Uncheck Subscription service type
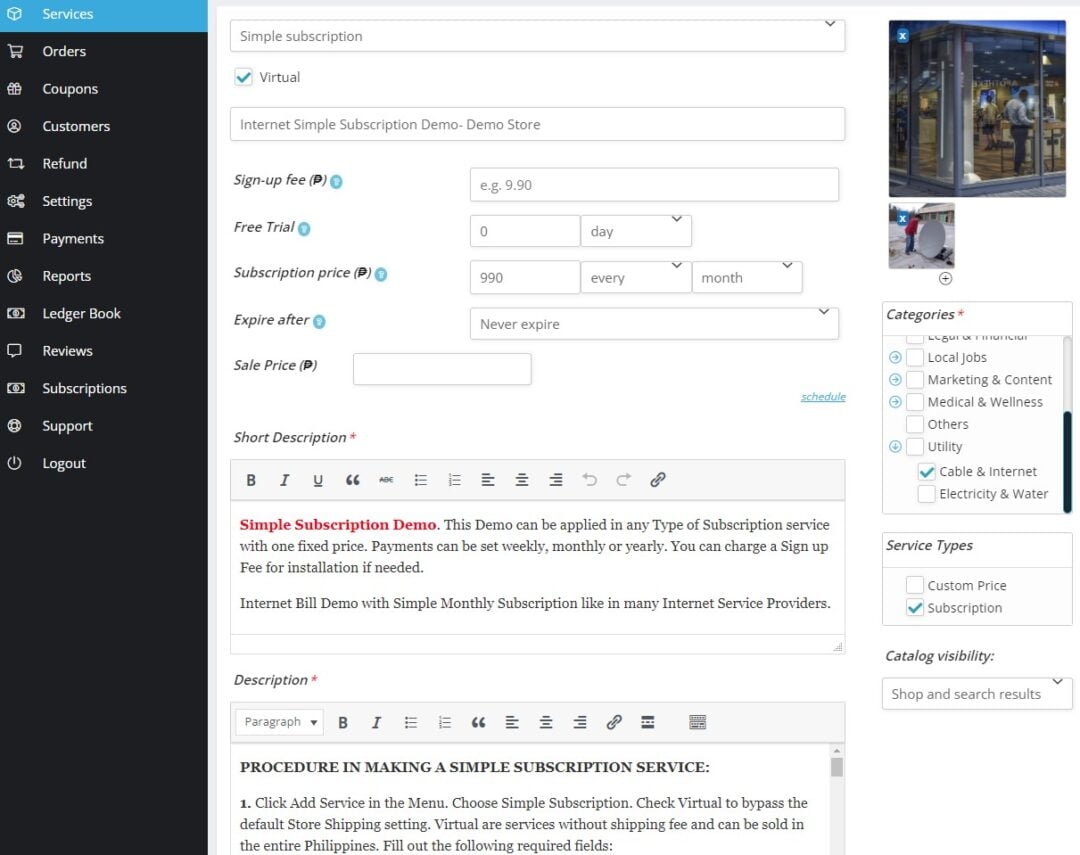 tap(915, 608)
